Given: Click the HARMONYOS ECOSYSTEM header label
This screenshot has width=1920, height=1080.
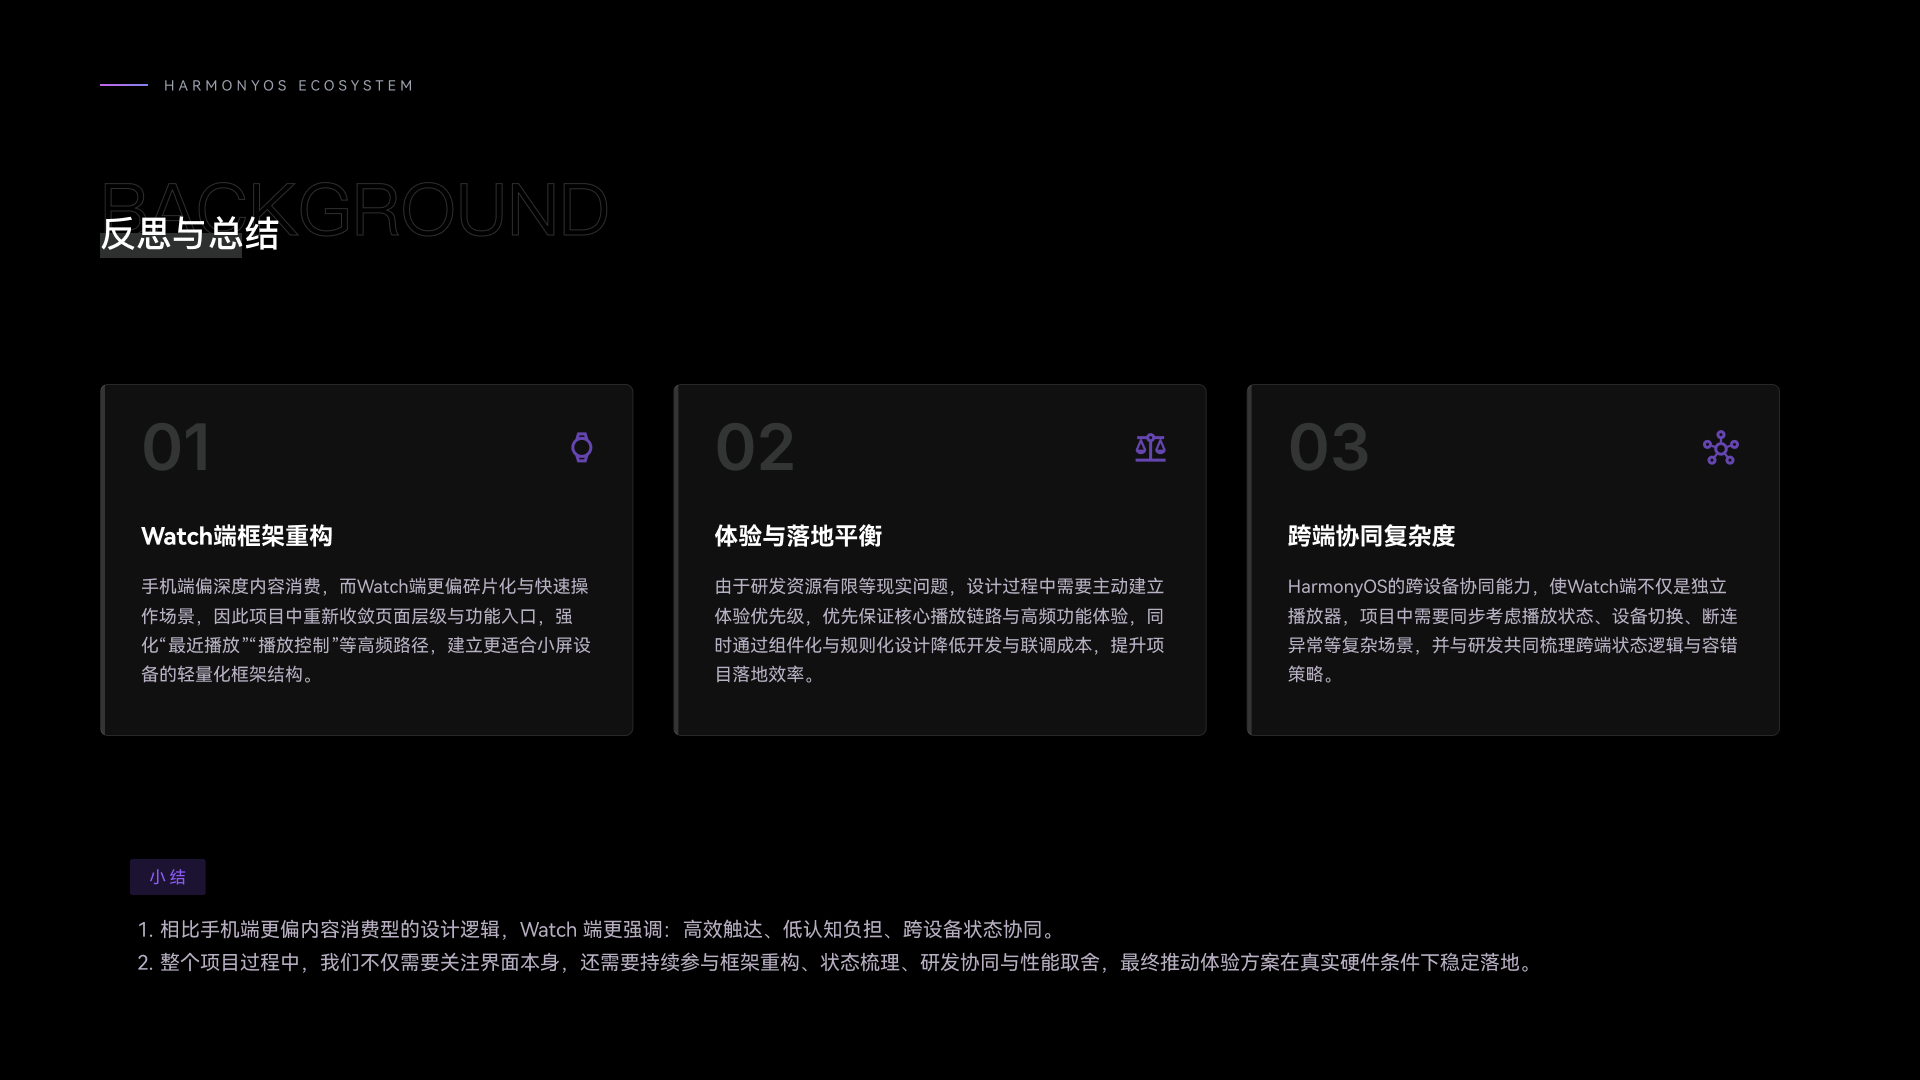Looking at the screenshot, I should coord(288,86).
